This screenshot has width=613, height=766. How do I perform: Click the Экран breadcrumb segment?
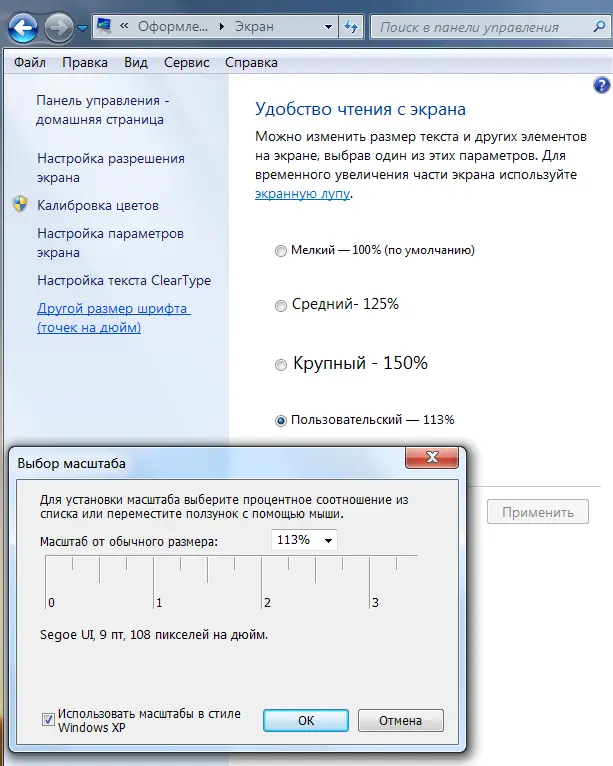tap(254, 26)
